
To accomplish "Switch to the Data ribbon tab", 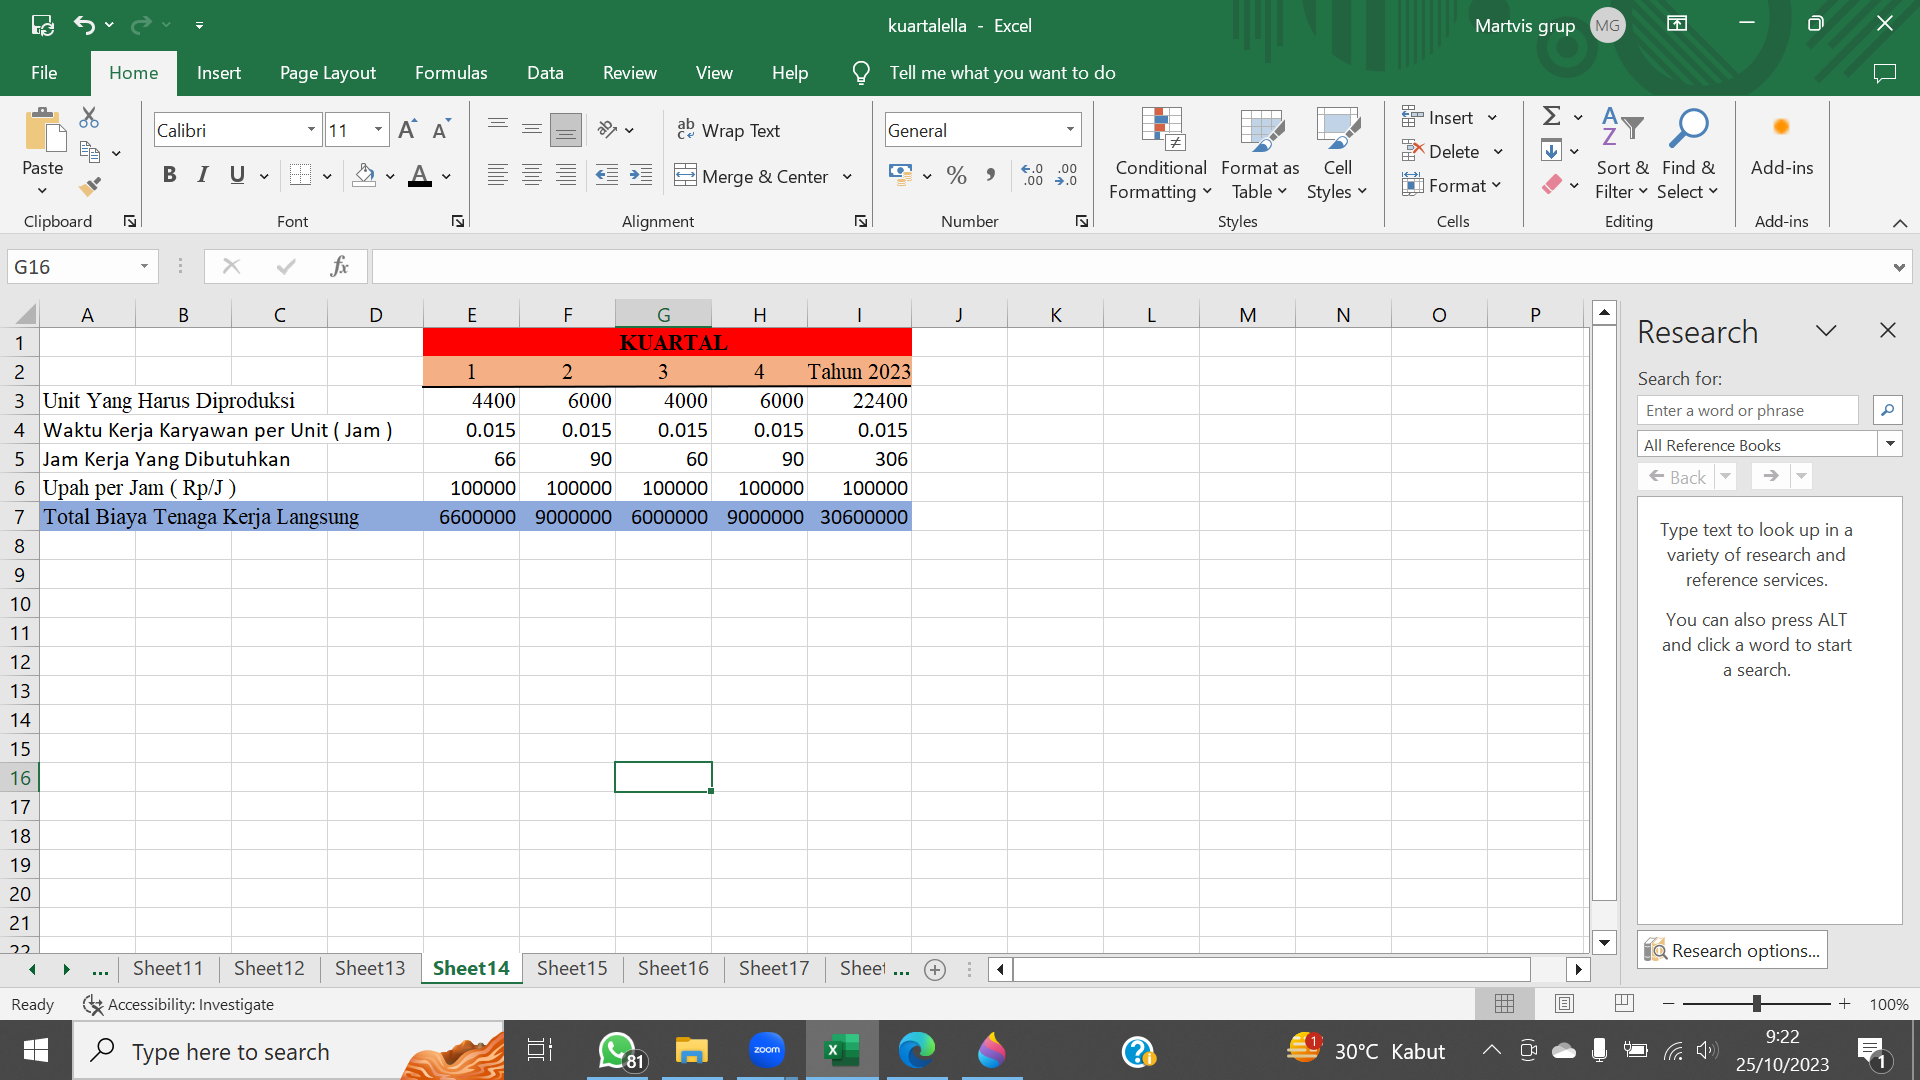I will coord(545,73).
